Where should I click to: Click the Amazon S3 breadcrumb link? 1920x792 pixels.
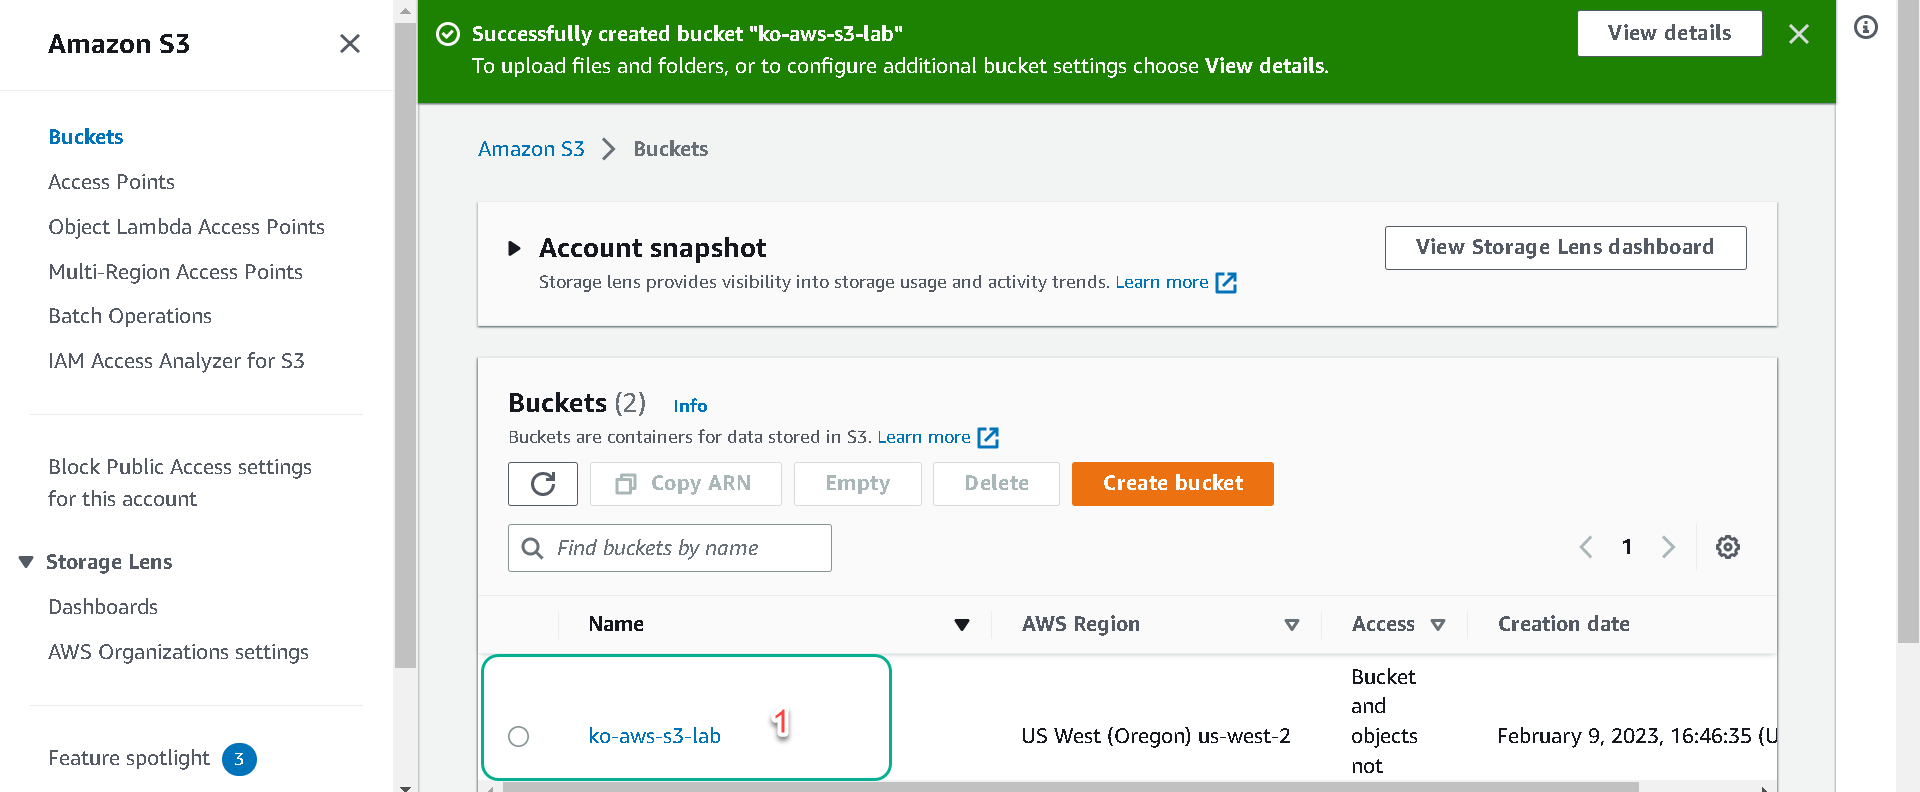tap(531, 149)
